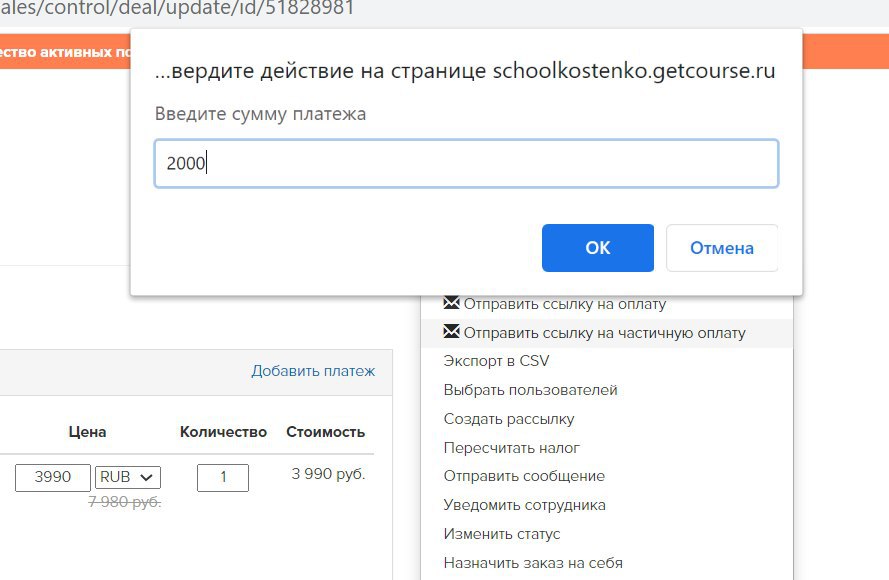
Task: Click the cost value '3 990 руб.'
Action: [x=328, y=474]
